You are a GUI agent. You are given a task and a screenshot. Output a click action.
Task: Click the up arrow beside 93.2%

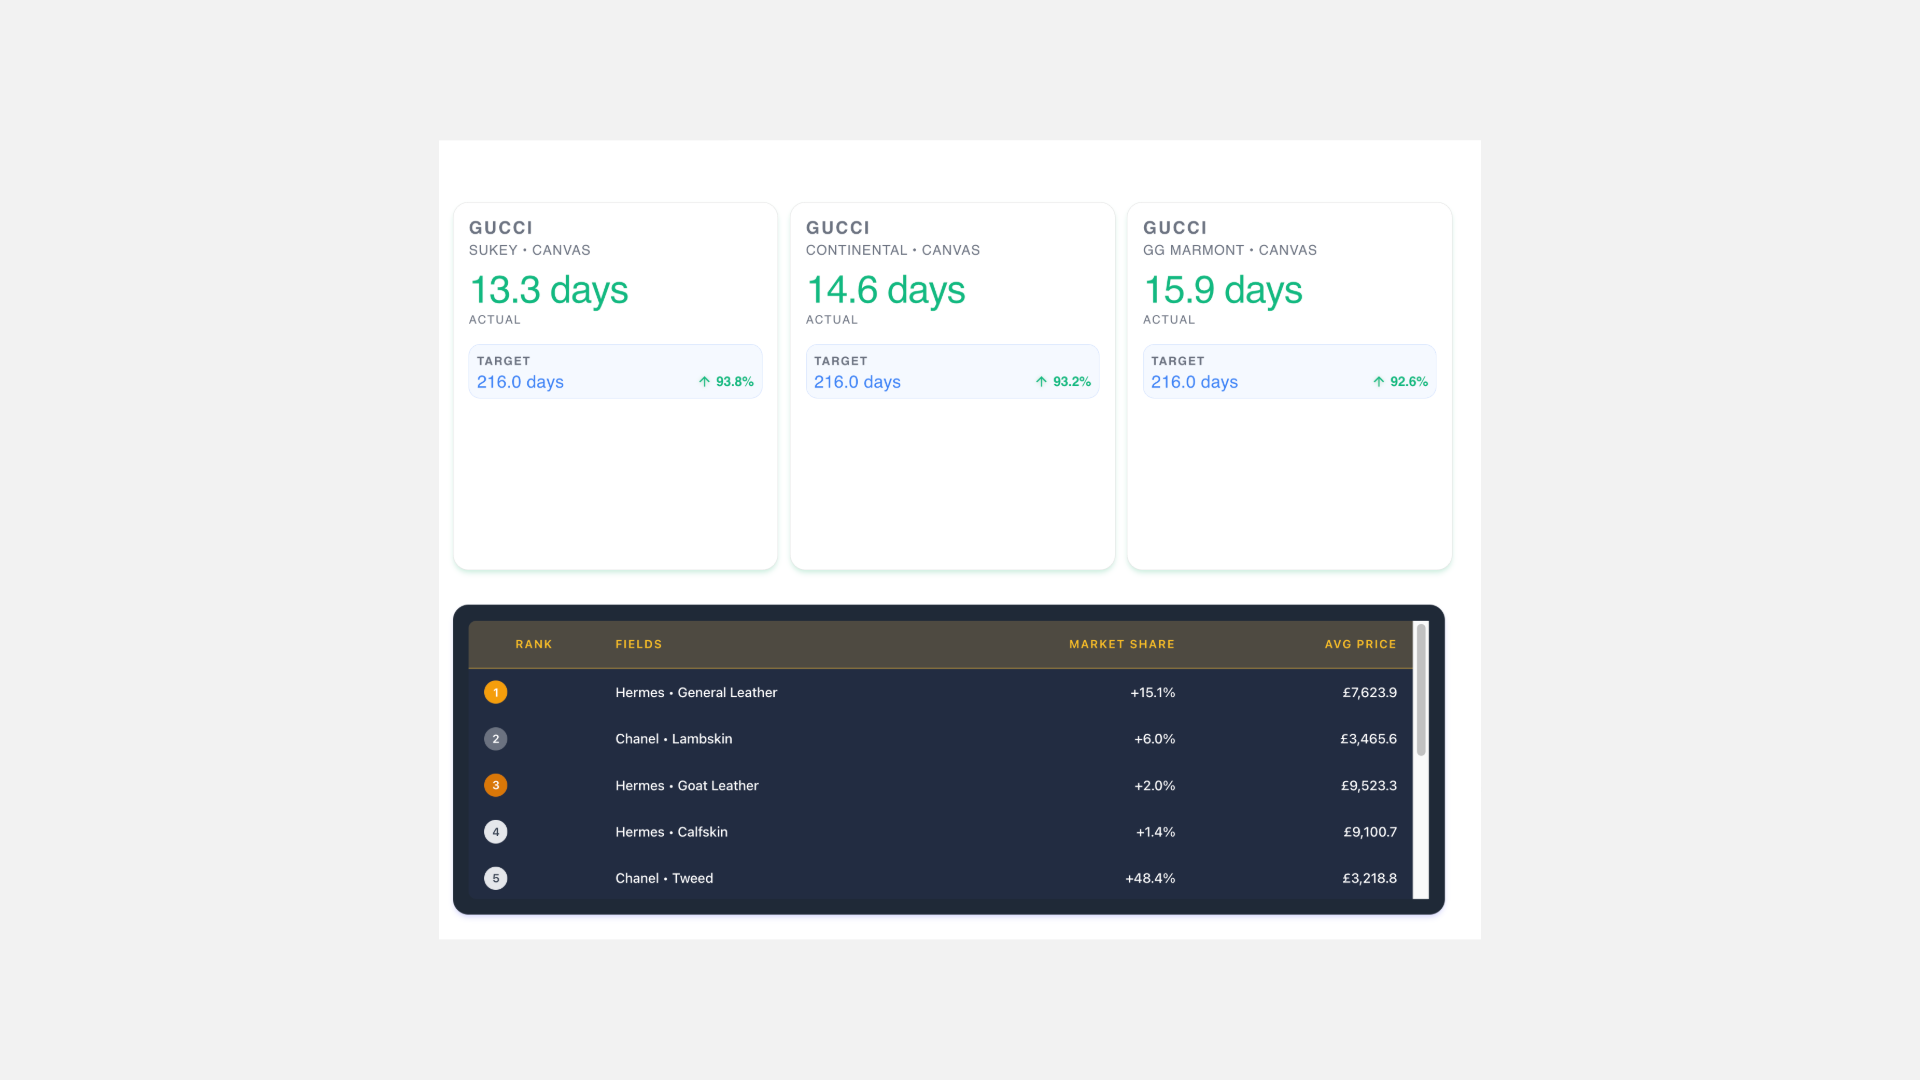pyautogui.click(x=1041, y=382)
